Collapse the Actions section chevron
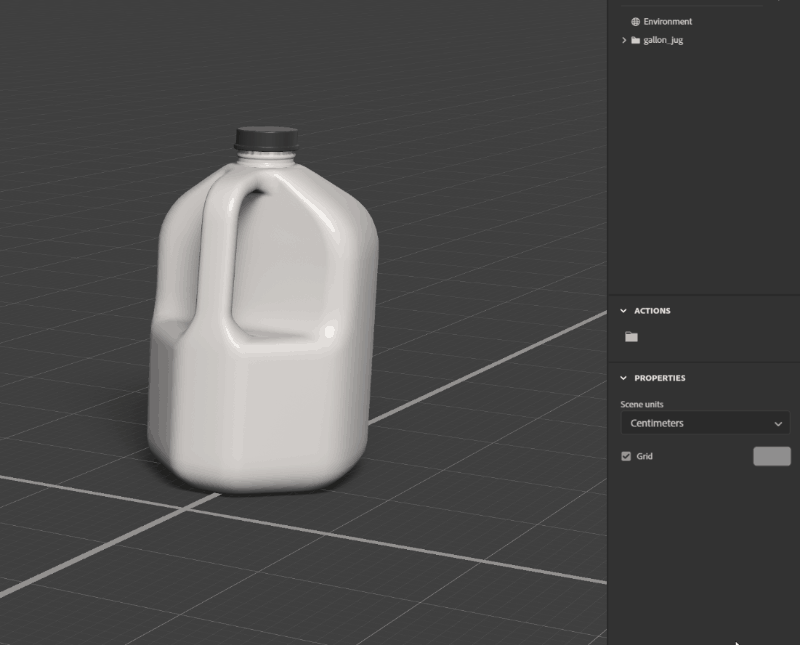The width and height of the screenshot is (800, 645). click(x=623, y=311)
